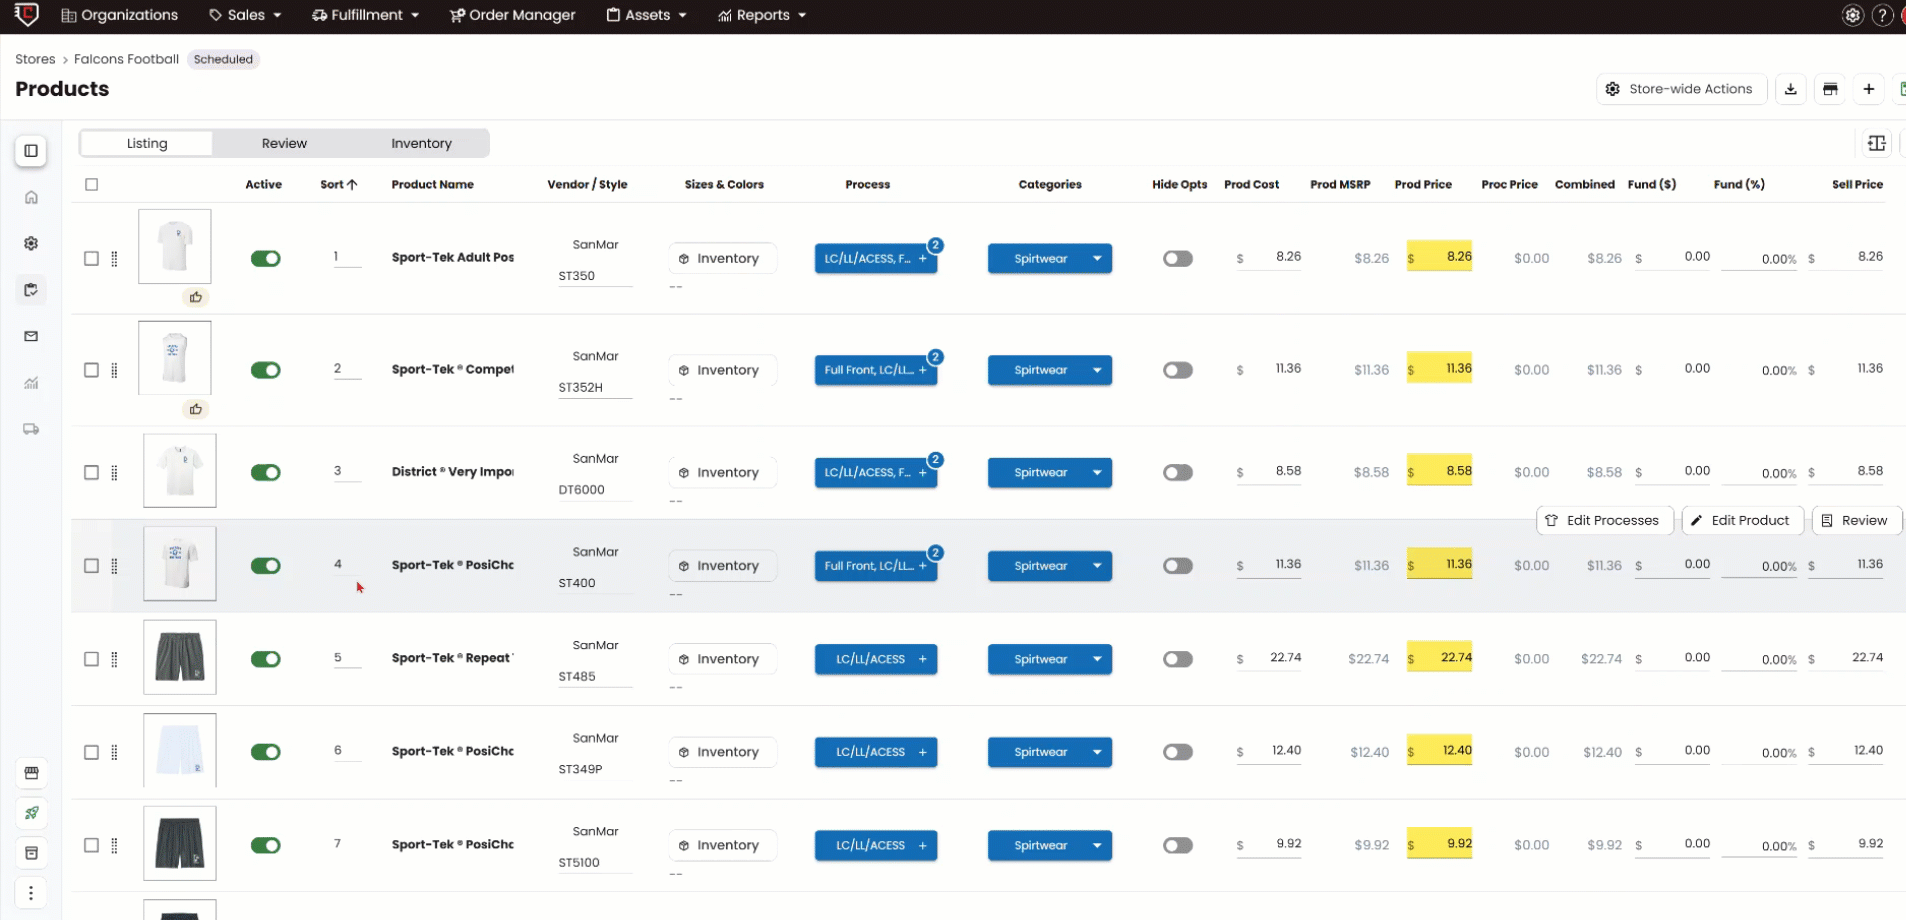Viewport: 1906px width, 920px height.
Task: Open Order Manager in top menu
Action: click(512, 15)
